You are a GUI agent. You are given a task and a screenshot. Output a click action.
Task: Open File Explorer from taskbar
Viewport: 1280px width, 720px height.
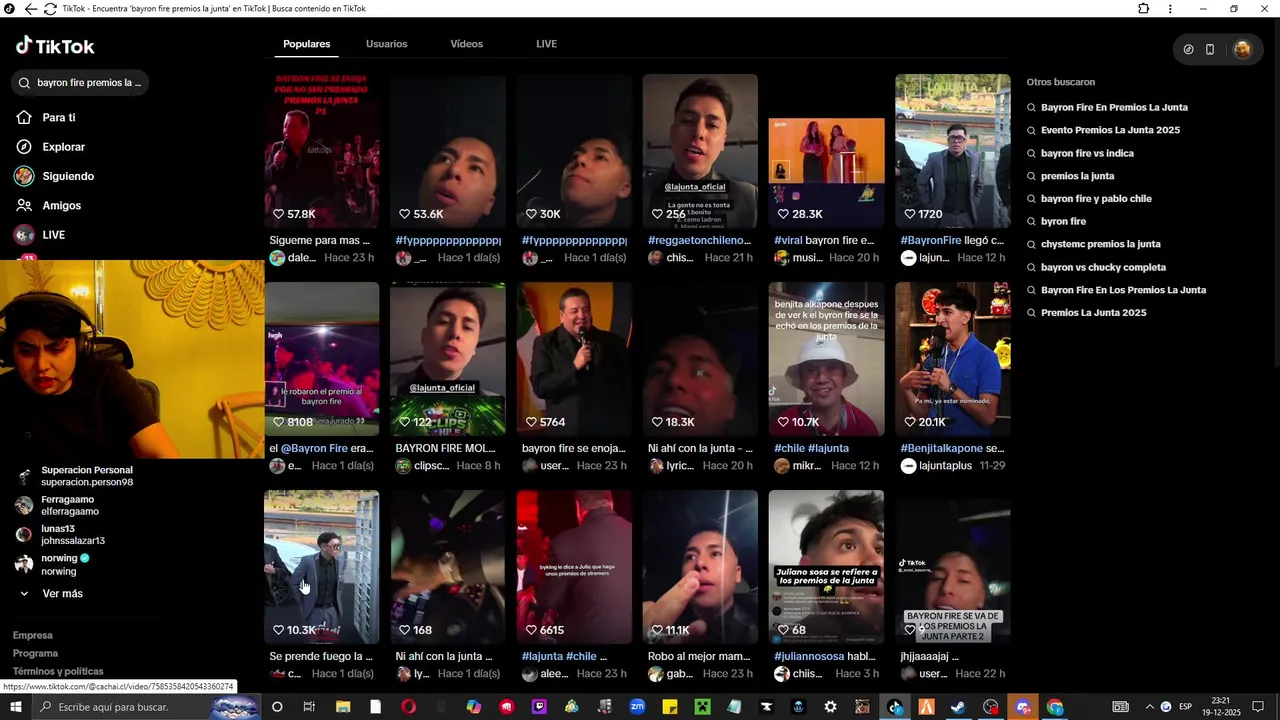click(x=343, y=707)
